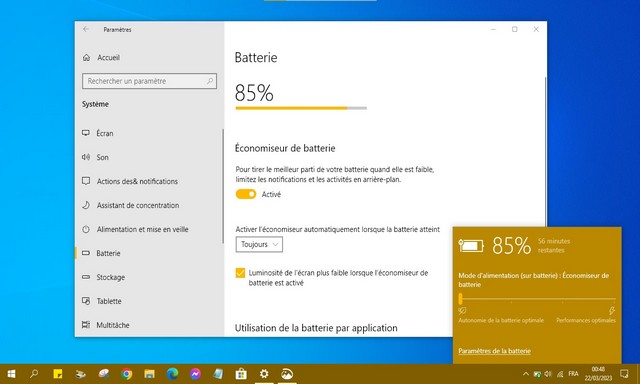The height and width of the screenshot is (384, 640).
Task: Click Performances optimales label
Action: (586, 320)
